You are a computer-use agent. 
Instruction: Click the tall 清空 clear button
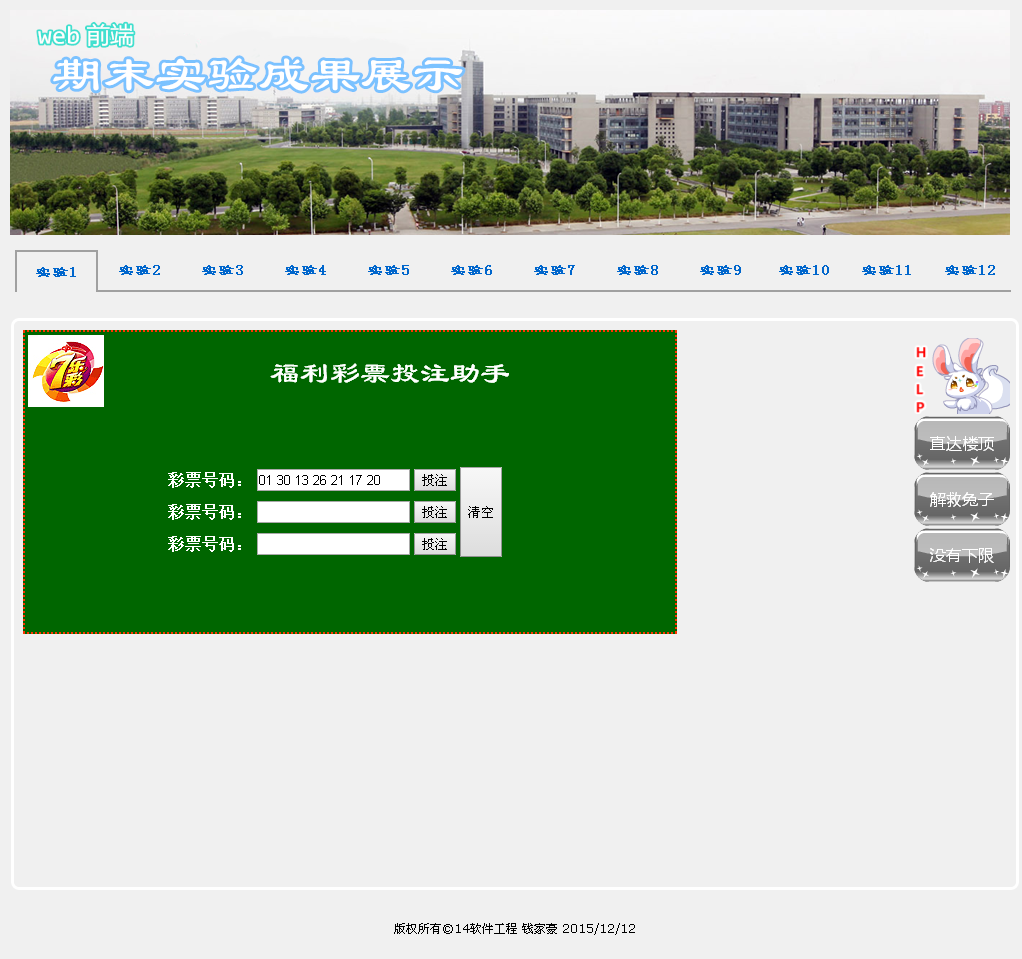pyautogui.click(x=481, y=512)
